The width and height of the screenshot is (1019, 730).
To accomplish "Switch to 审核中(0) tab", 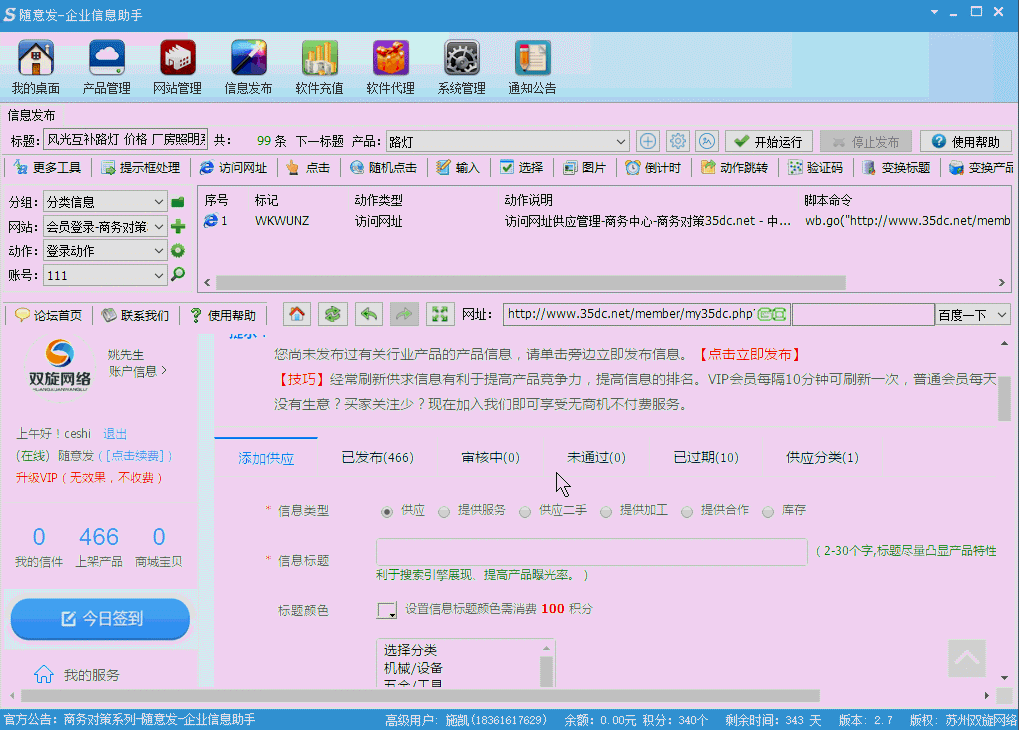I will 490,458.
